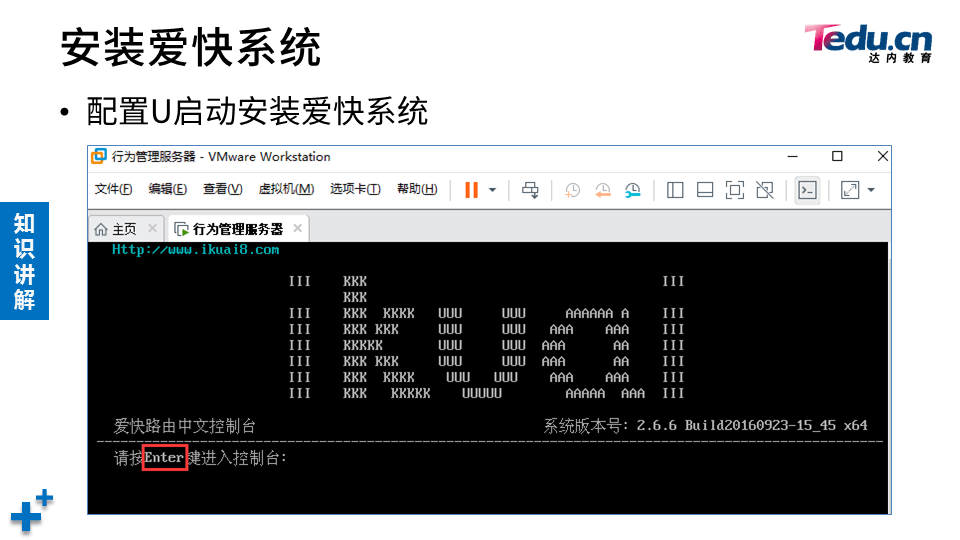Close the 主页 tab

(152, 228)
